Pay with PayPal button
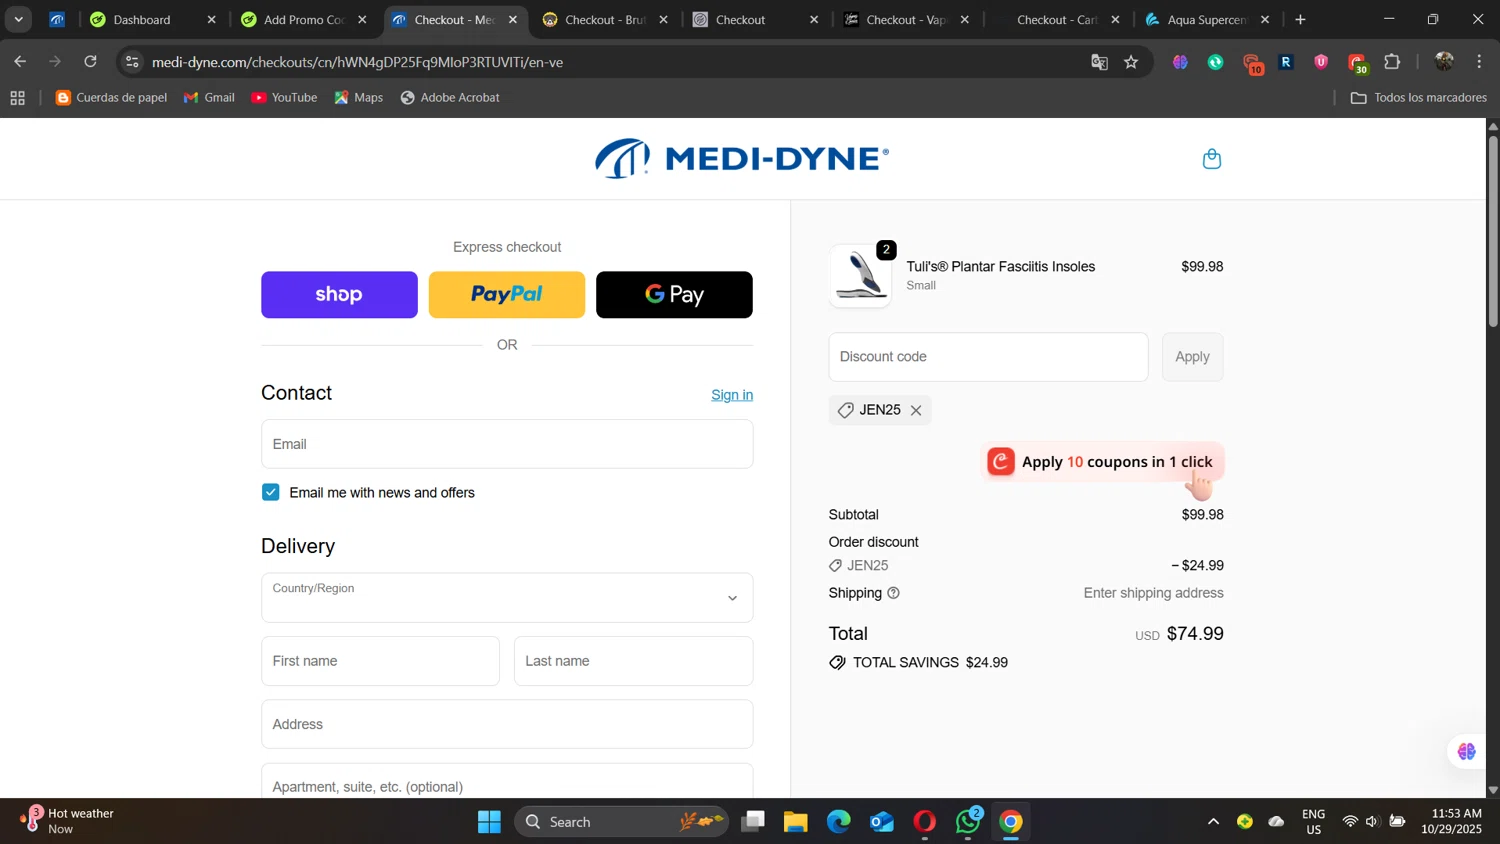 click(x=507, y=295)
